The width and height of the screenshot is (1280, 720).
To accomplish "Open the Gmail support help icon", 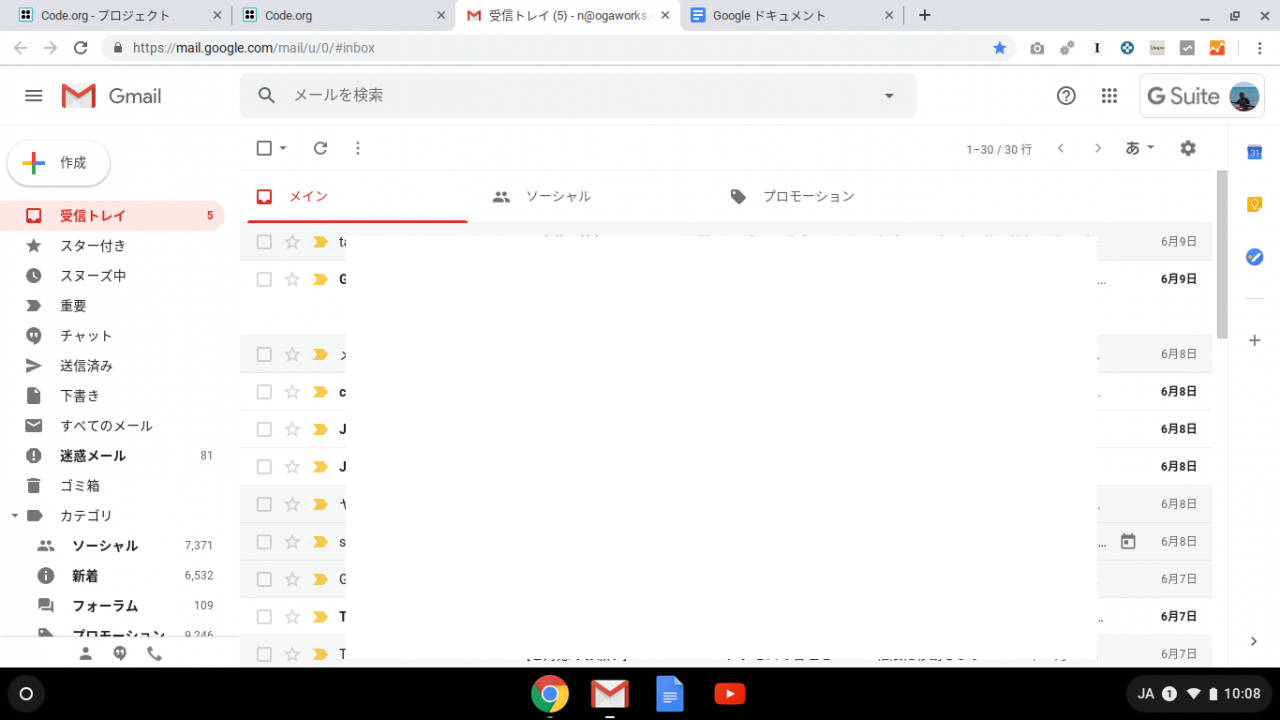I will tap(1066, 96).
